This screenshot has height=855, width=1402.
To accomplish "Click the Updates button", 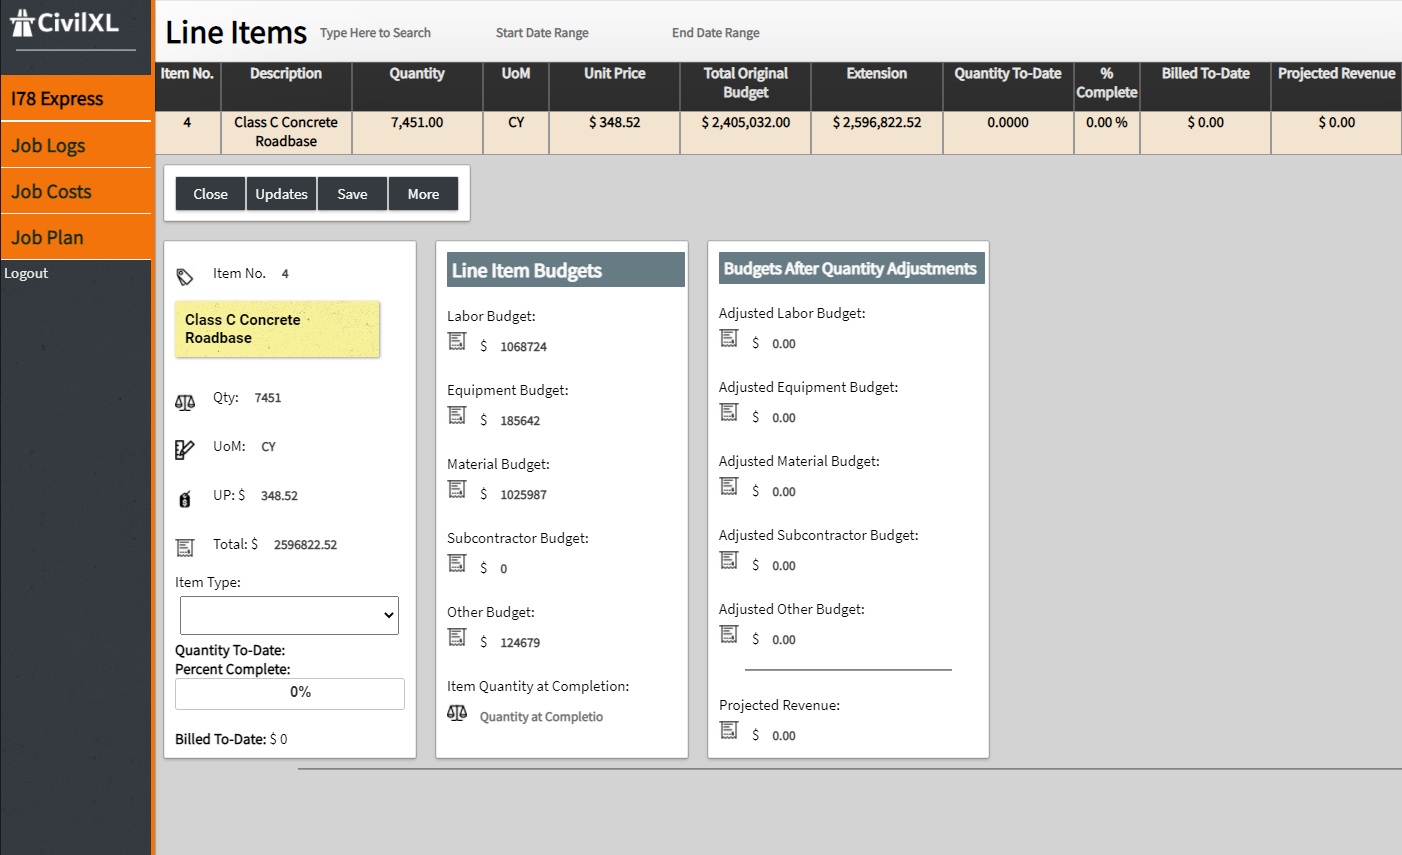I will pyautogui.click(x=281, y=194).
